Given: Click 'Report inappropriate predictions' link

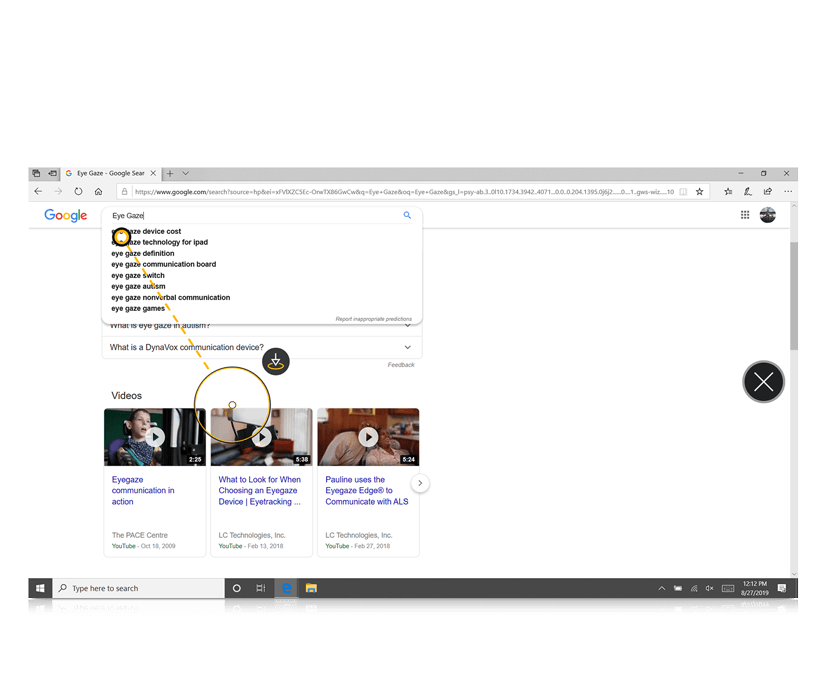Looking at the screenshot, I should click(x=373, y=319).
